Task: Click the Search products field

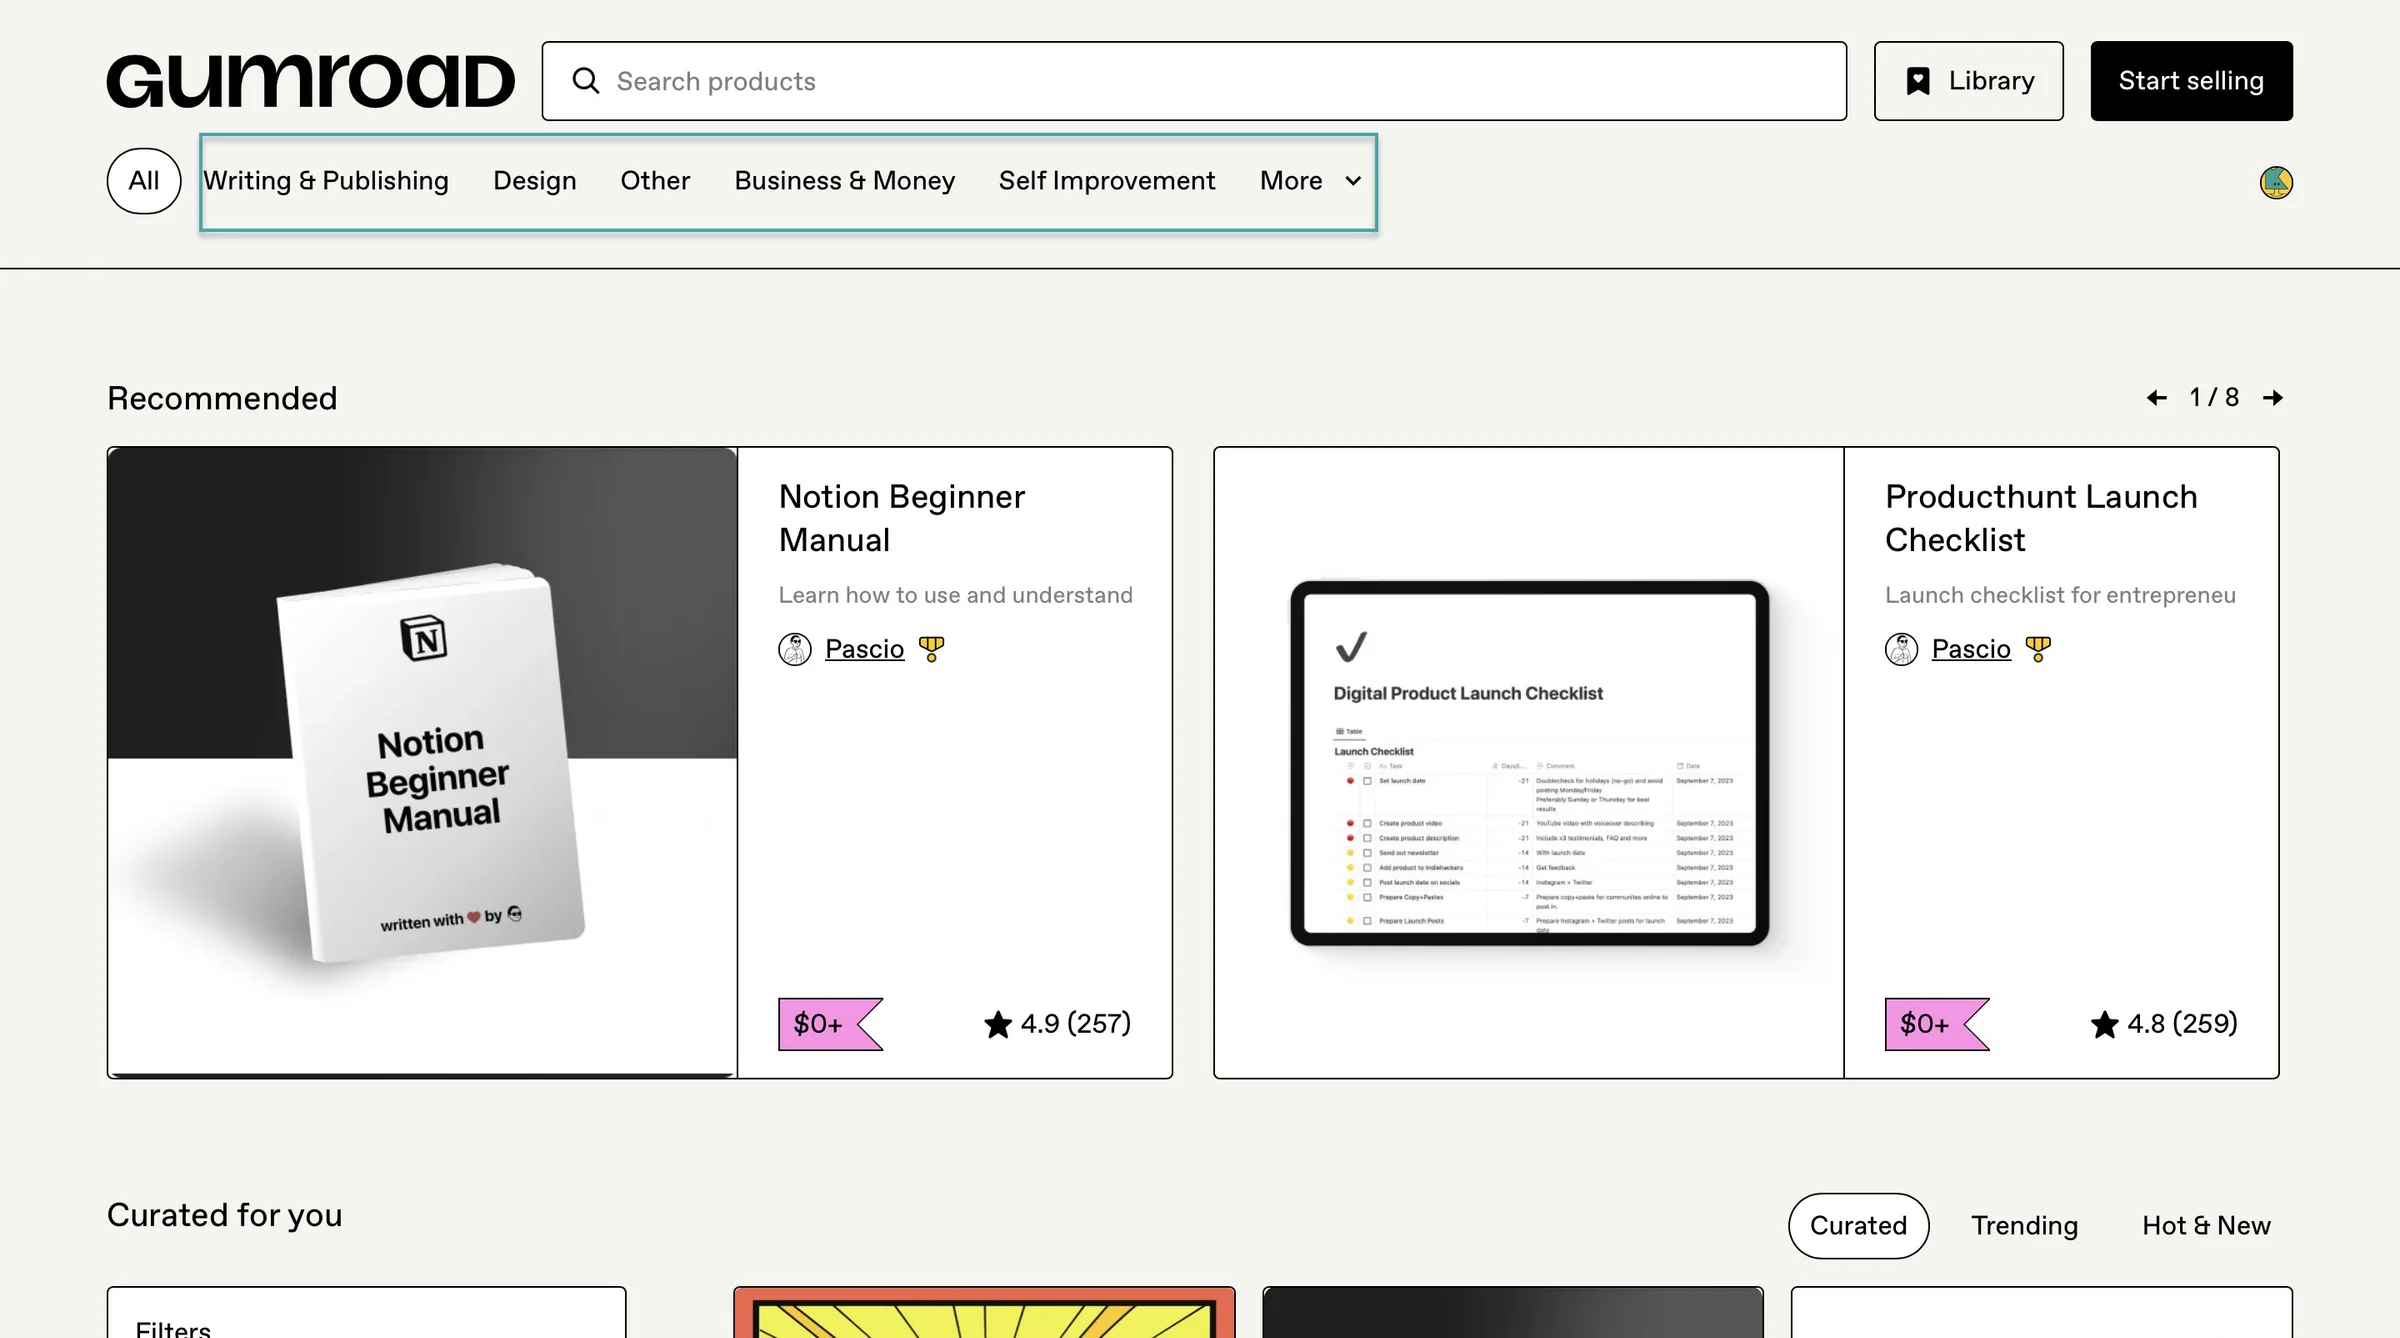Action: click(x=1194, y=81)
